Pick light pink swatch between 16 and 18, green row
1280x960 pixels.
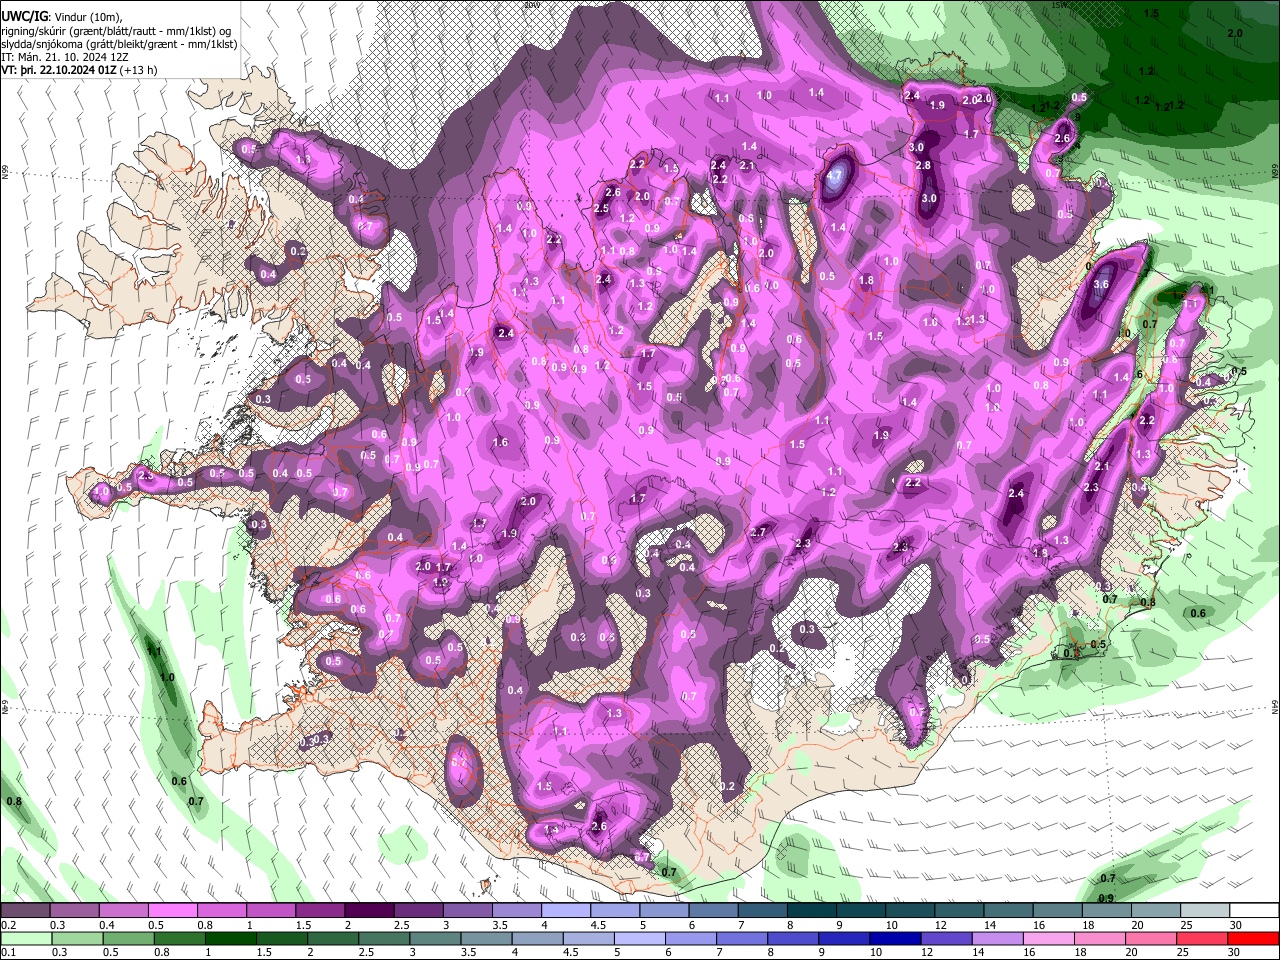(x=1048, y=938)
